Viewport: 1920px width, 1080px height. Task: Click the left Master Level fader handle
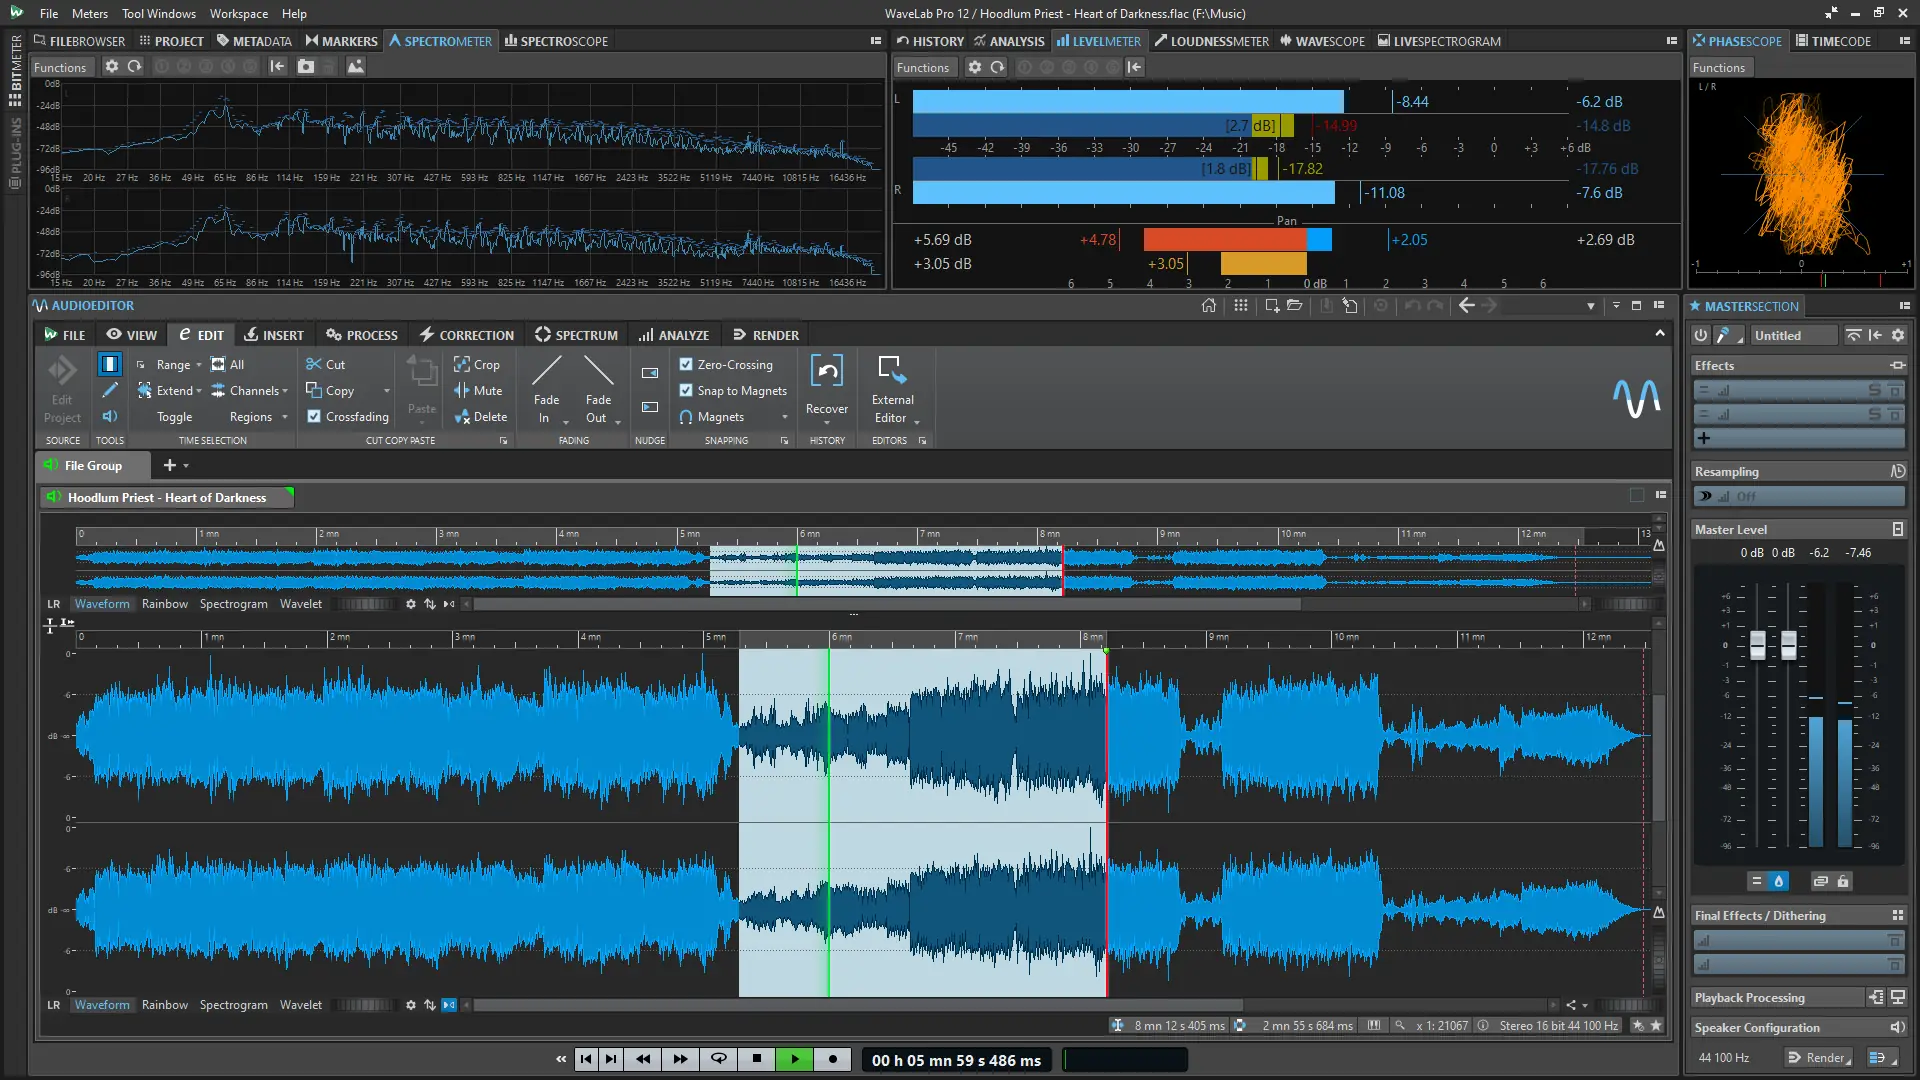pos(1757,645)
